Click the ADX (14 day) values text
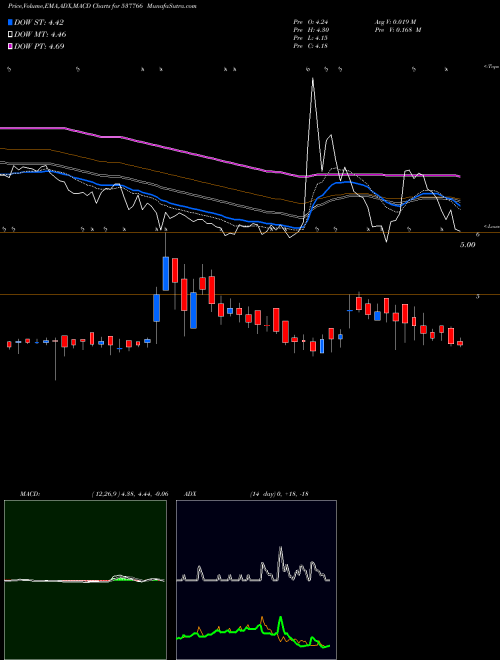The width and height of the screenshot is (500, 660). 279,494
